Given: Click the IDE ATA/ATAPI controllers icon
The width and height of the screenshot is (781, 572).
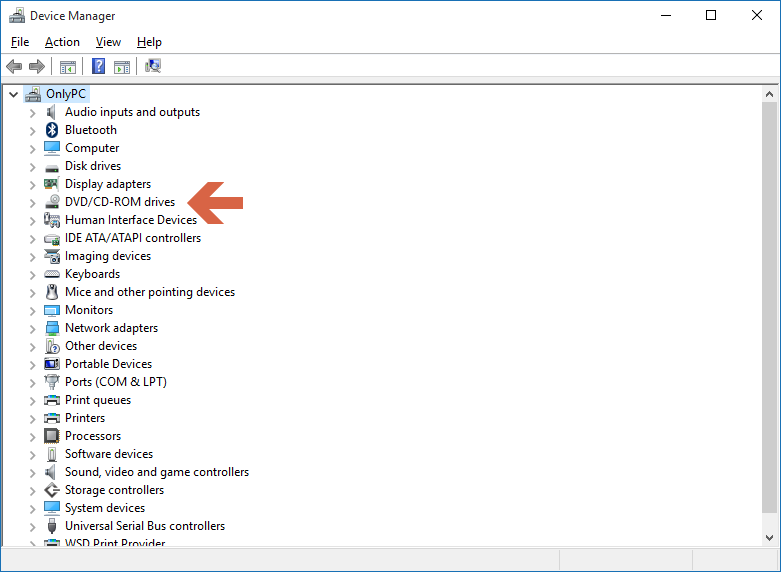Looking at the screenshot, I should pos(52,239).
